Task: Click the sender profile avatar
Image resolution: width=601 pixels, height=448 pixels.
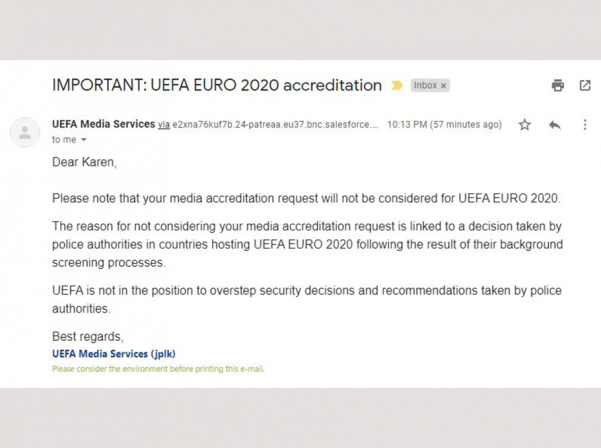Action: (25, 132)
